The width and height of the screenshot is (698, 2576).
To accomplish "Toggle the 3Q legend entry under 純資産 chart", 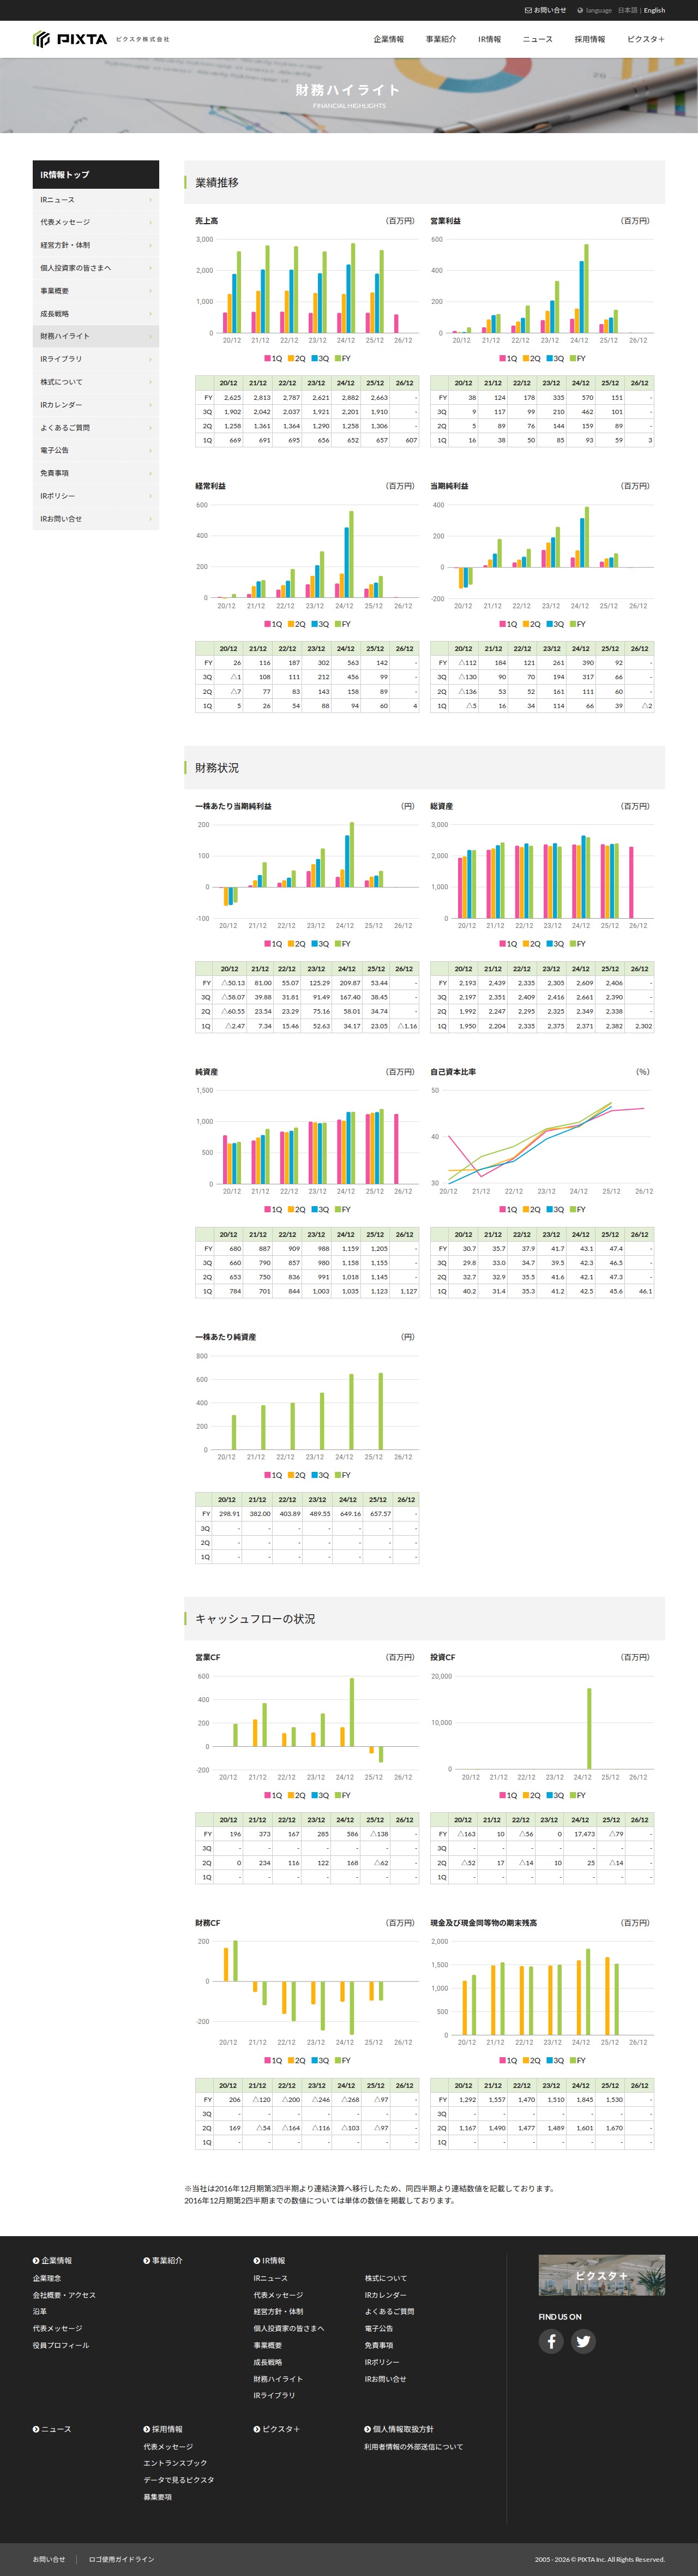I will tap(320, 1210).
